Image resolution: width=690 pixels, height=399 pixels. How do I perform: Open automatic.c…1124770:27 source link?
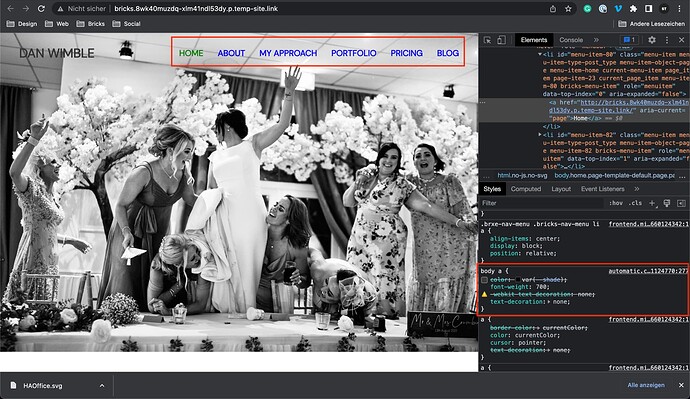[x=648, y=271]
